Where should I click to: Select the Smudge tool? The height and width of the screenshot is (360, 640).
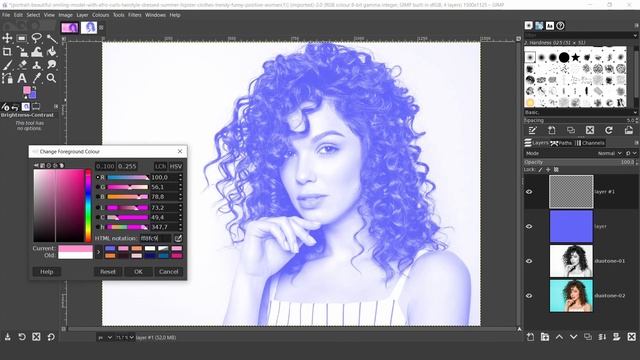[x=51, y=65]
